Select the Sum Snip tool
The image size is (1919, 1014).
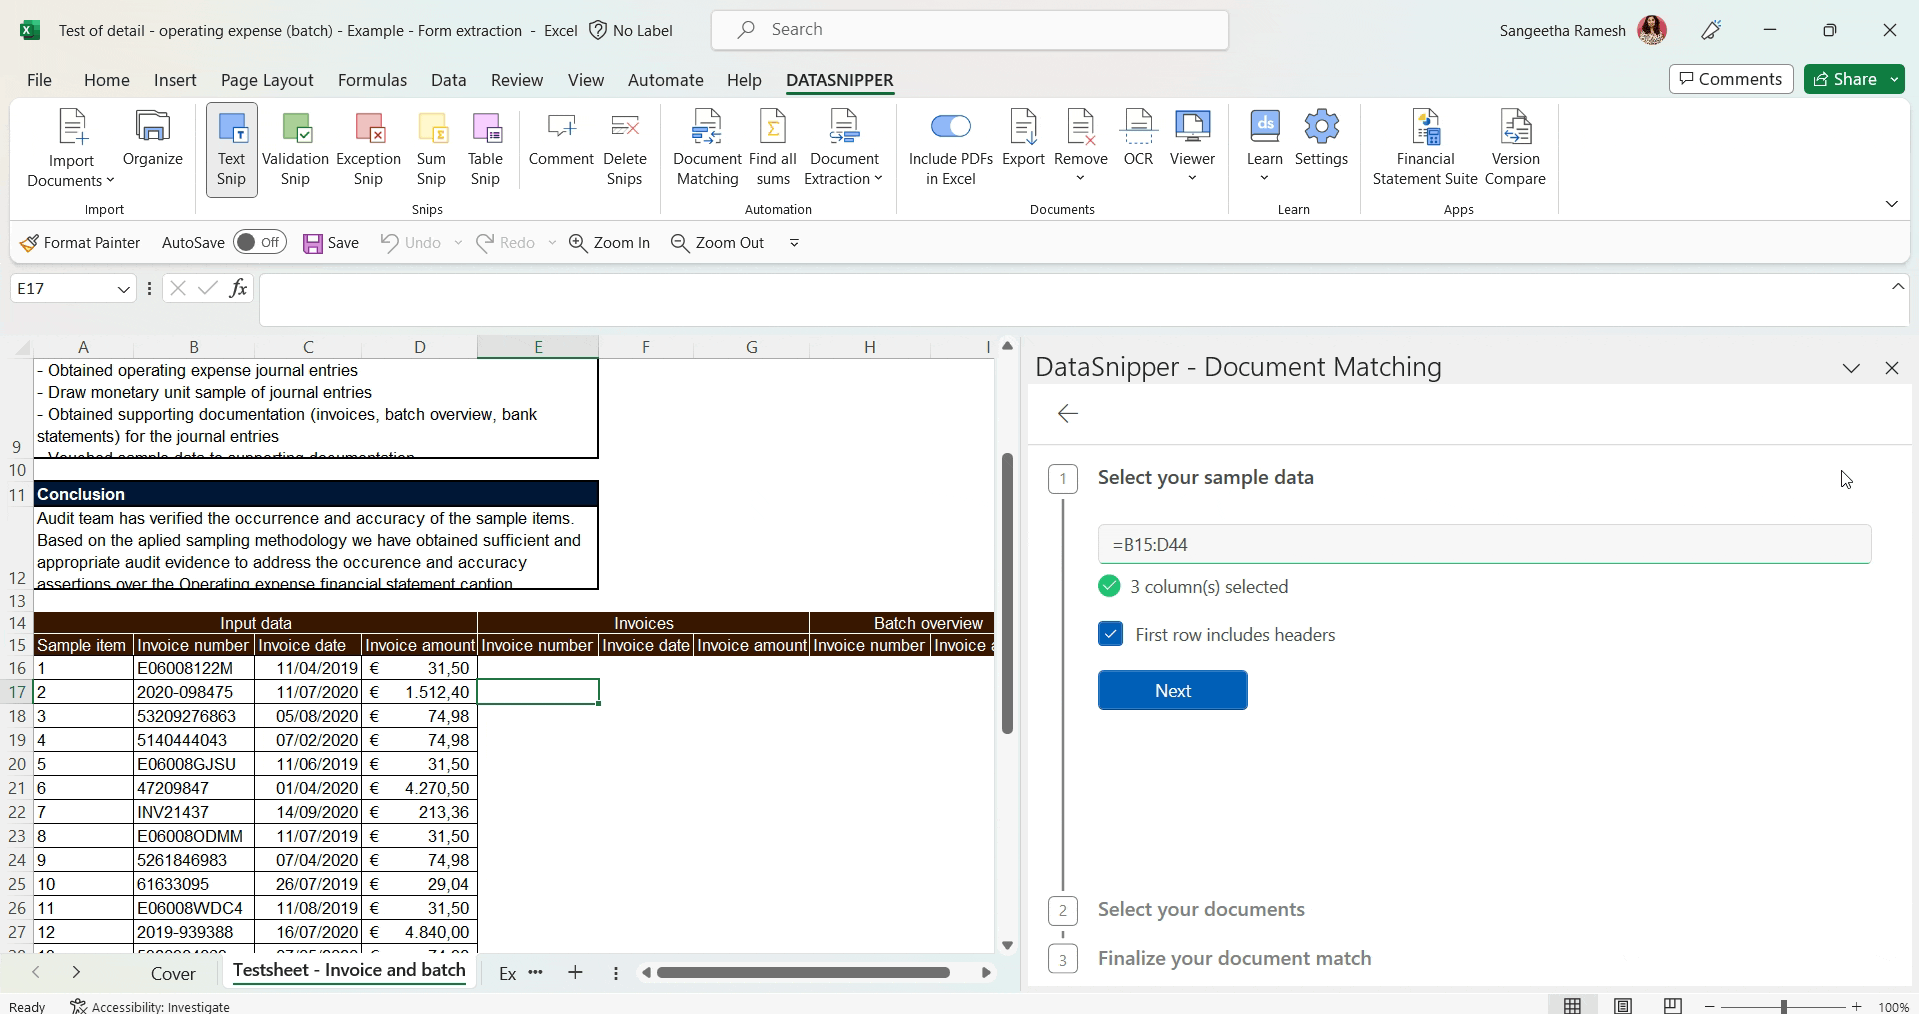431,149
